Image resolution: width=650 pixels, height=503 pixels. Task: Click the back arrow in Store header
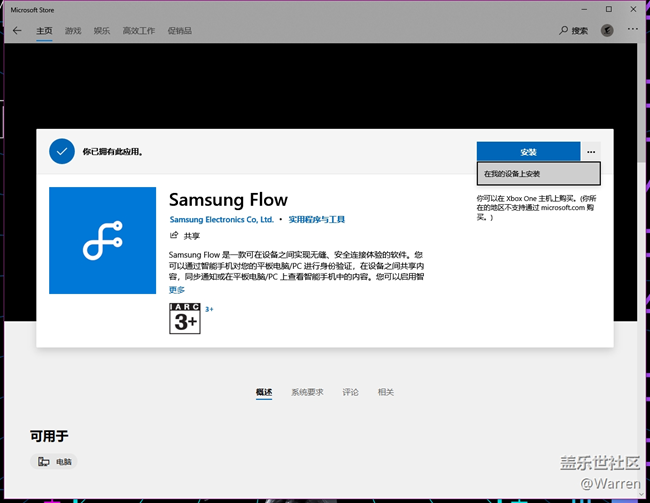(16, 31)
